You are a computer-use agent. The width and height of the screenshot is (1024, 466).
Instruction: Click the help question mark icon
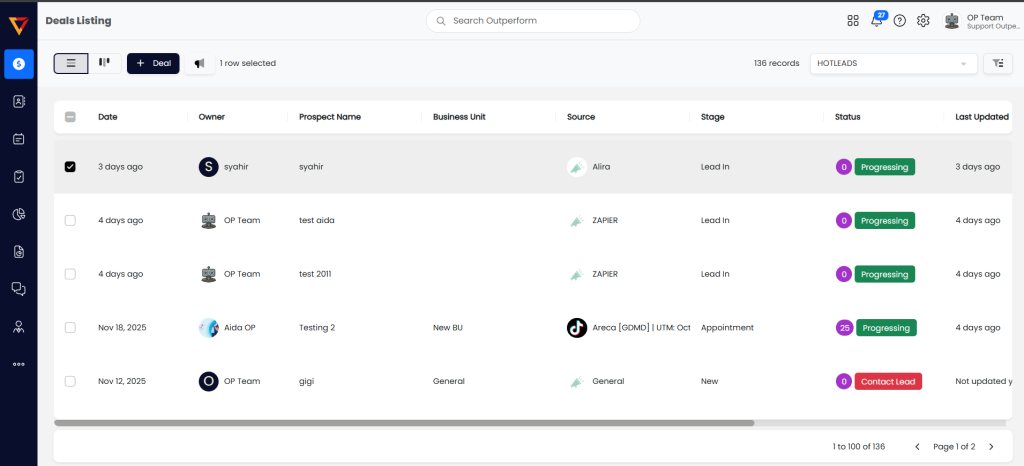(x=900, y=21)
